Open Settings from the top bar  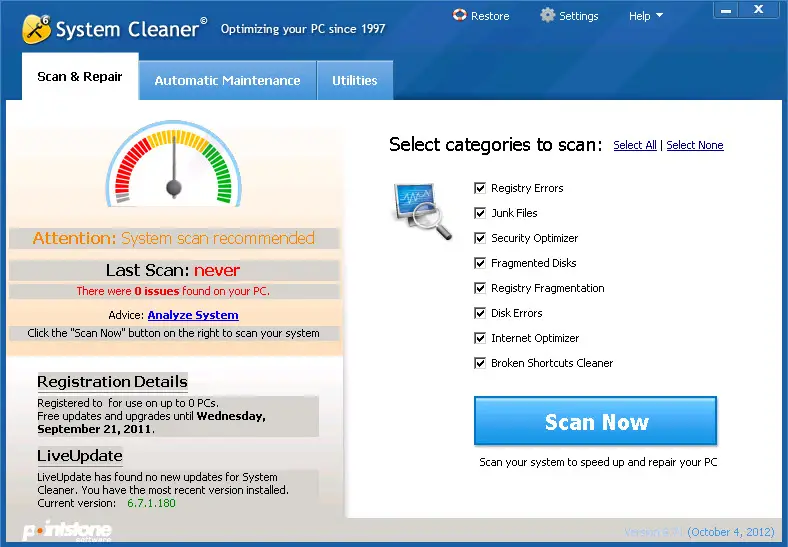(569, 16)
